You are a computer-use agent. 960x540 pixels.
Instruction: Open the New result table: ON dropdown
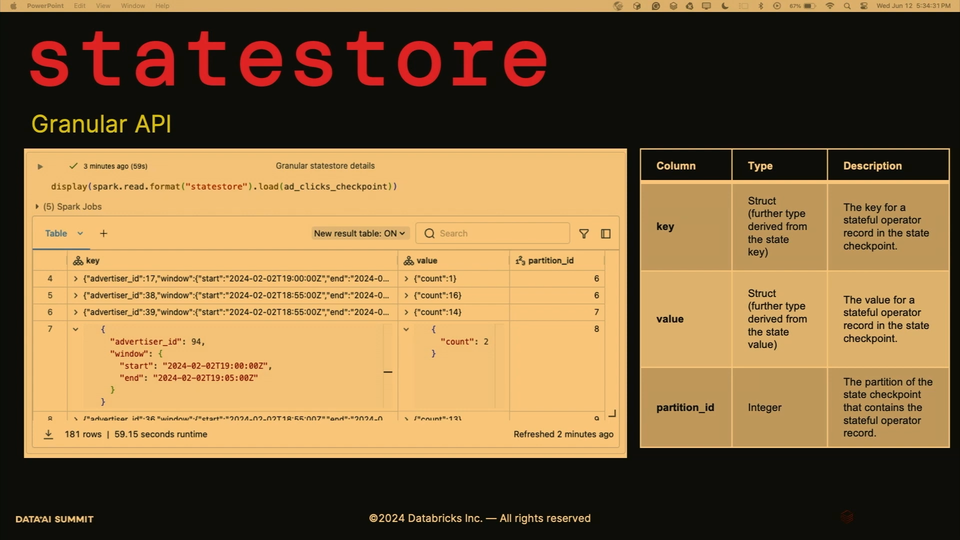[x=359, y=233]
